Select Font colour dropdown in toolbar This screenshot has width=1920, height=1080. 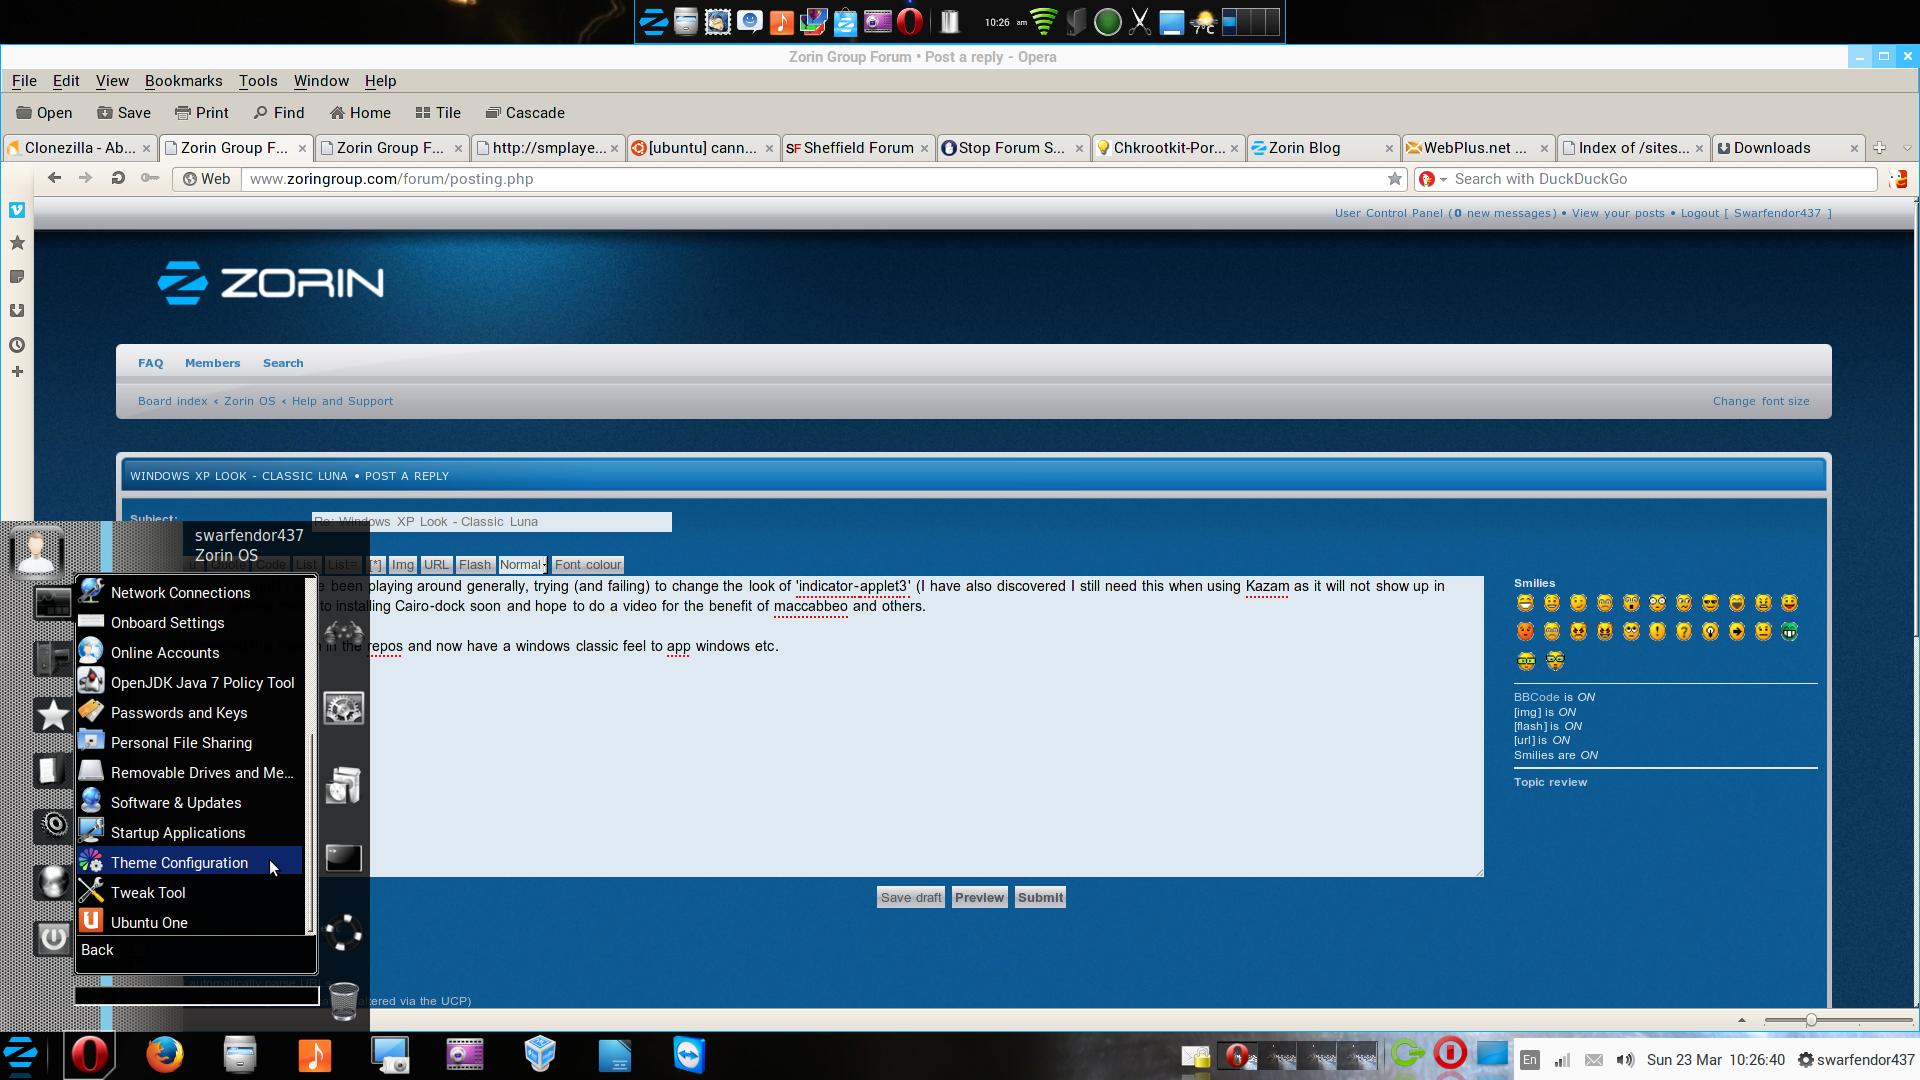[x=588, y=564]
